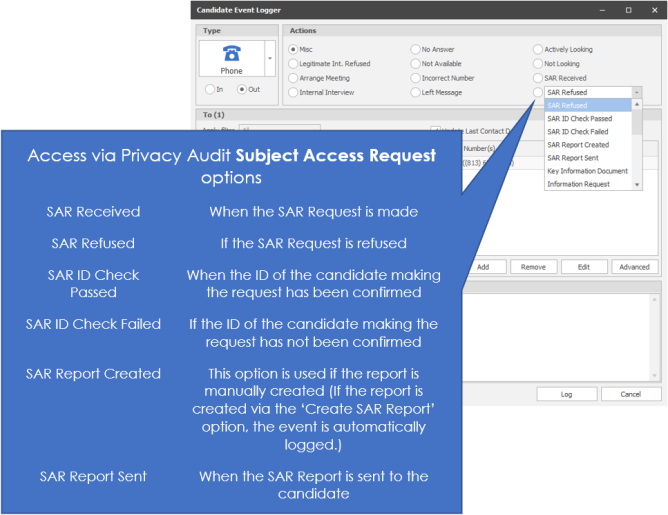Select Legitimate Int. Refused action
This screenshot has height=515, width=668.
pos(293,63)
